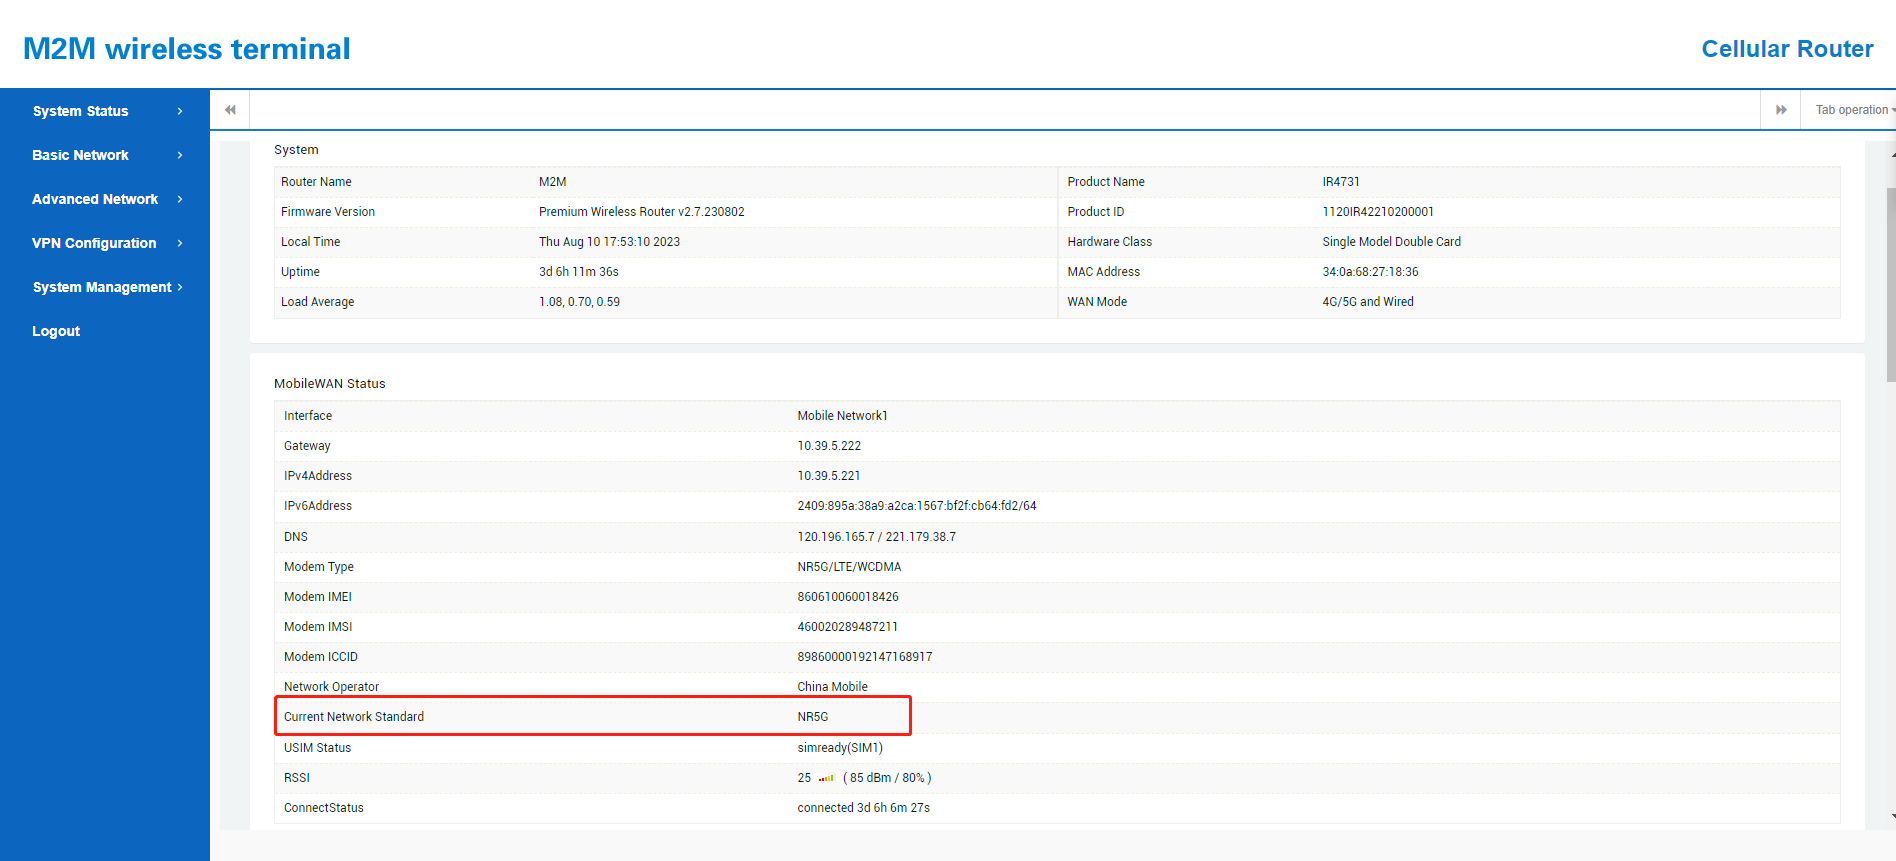Select Modem ICCID 89860000192147168917
This screenshot has height=861, width=1896.
(x=865, y=657)
